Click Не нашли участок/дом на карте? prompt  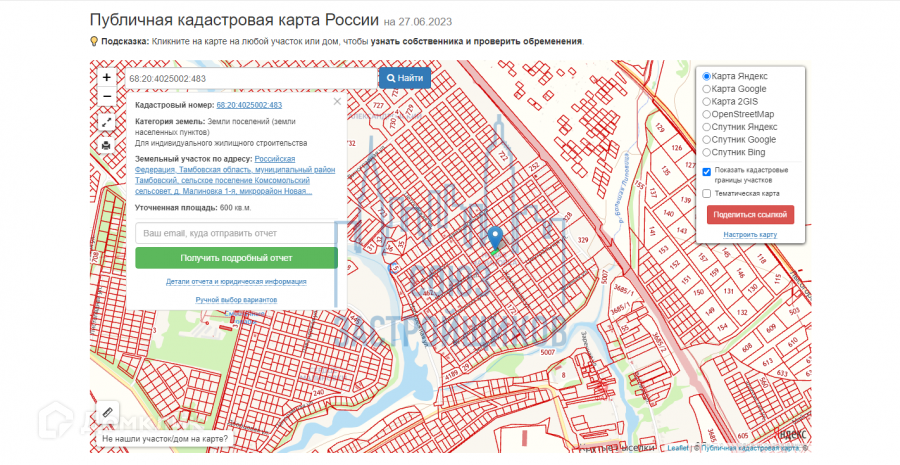click(165, 439)
